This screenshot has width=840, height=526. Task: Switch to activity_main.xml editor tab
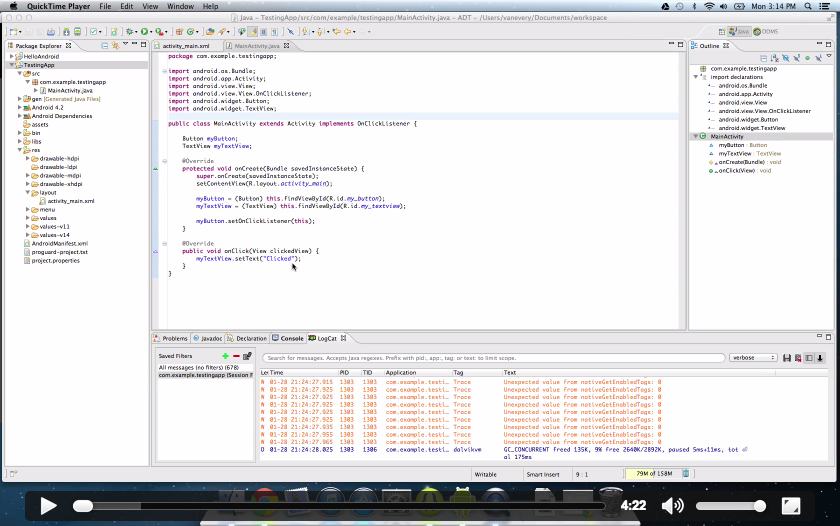click(185, 46)
